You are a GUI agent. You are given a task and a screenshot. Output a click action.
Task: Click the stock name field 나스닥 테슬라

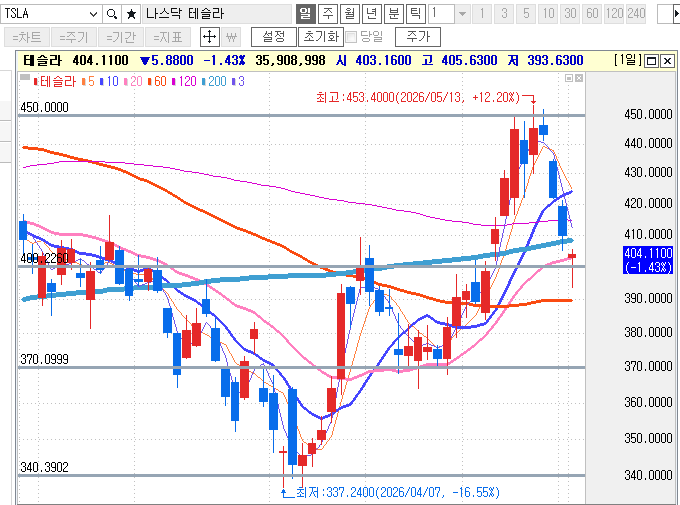tap(217, 14)
